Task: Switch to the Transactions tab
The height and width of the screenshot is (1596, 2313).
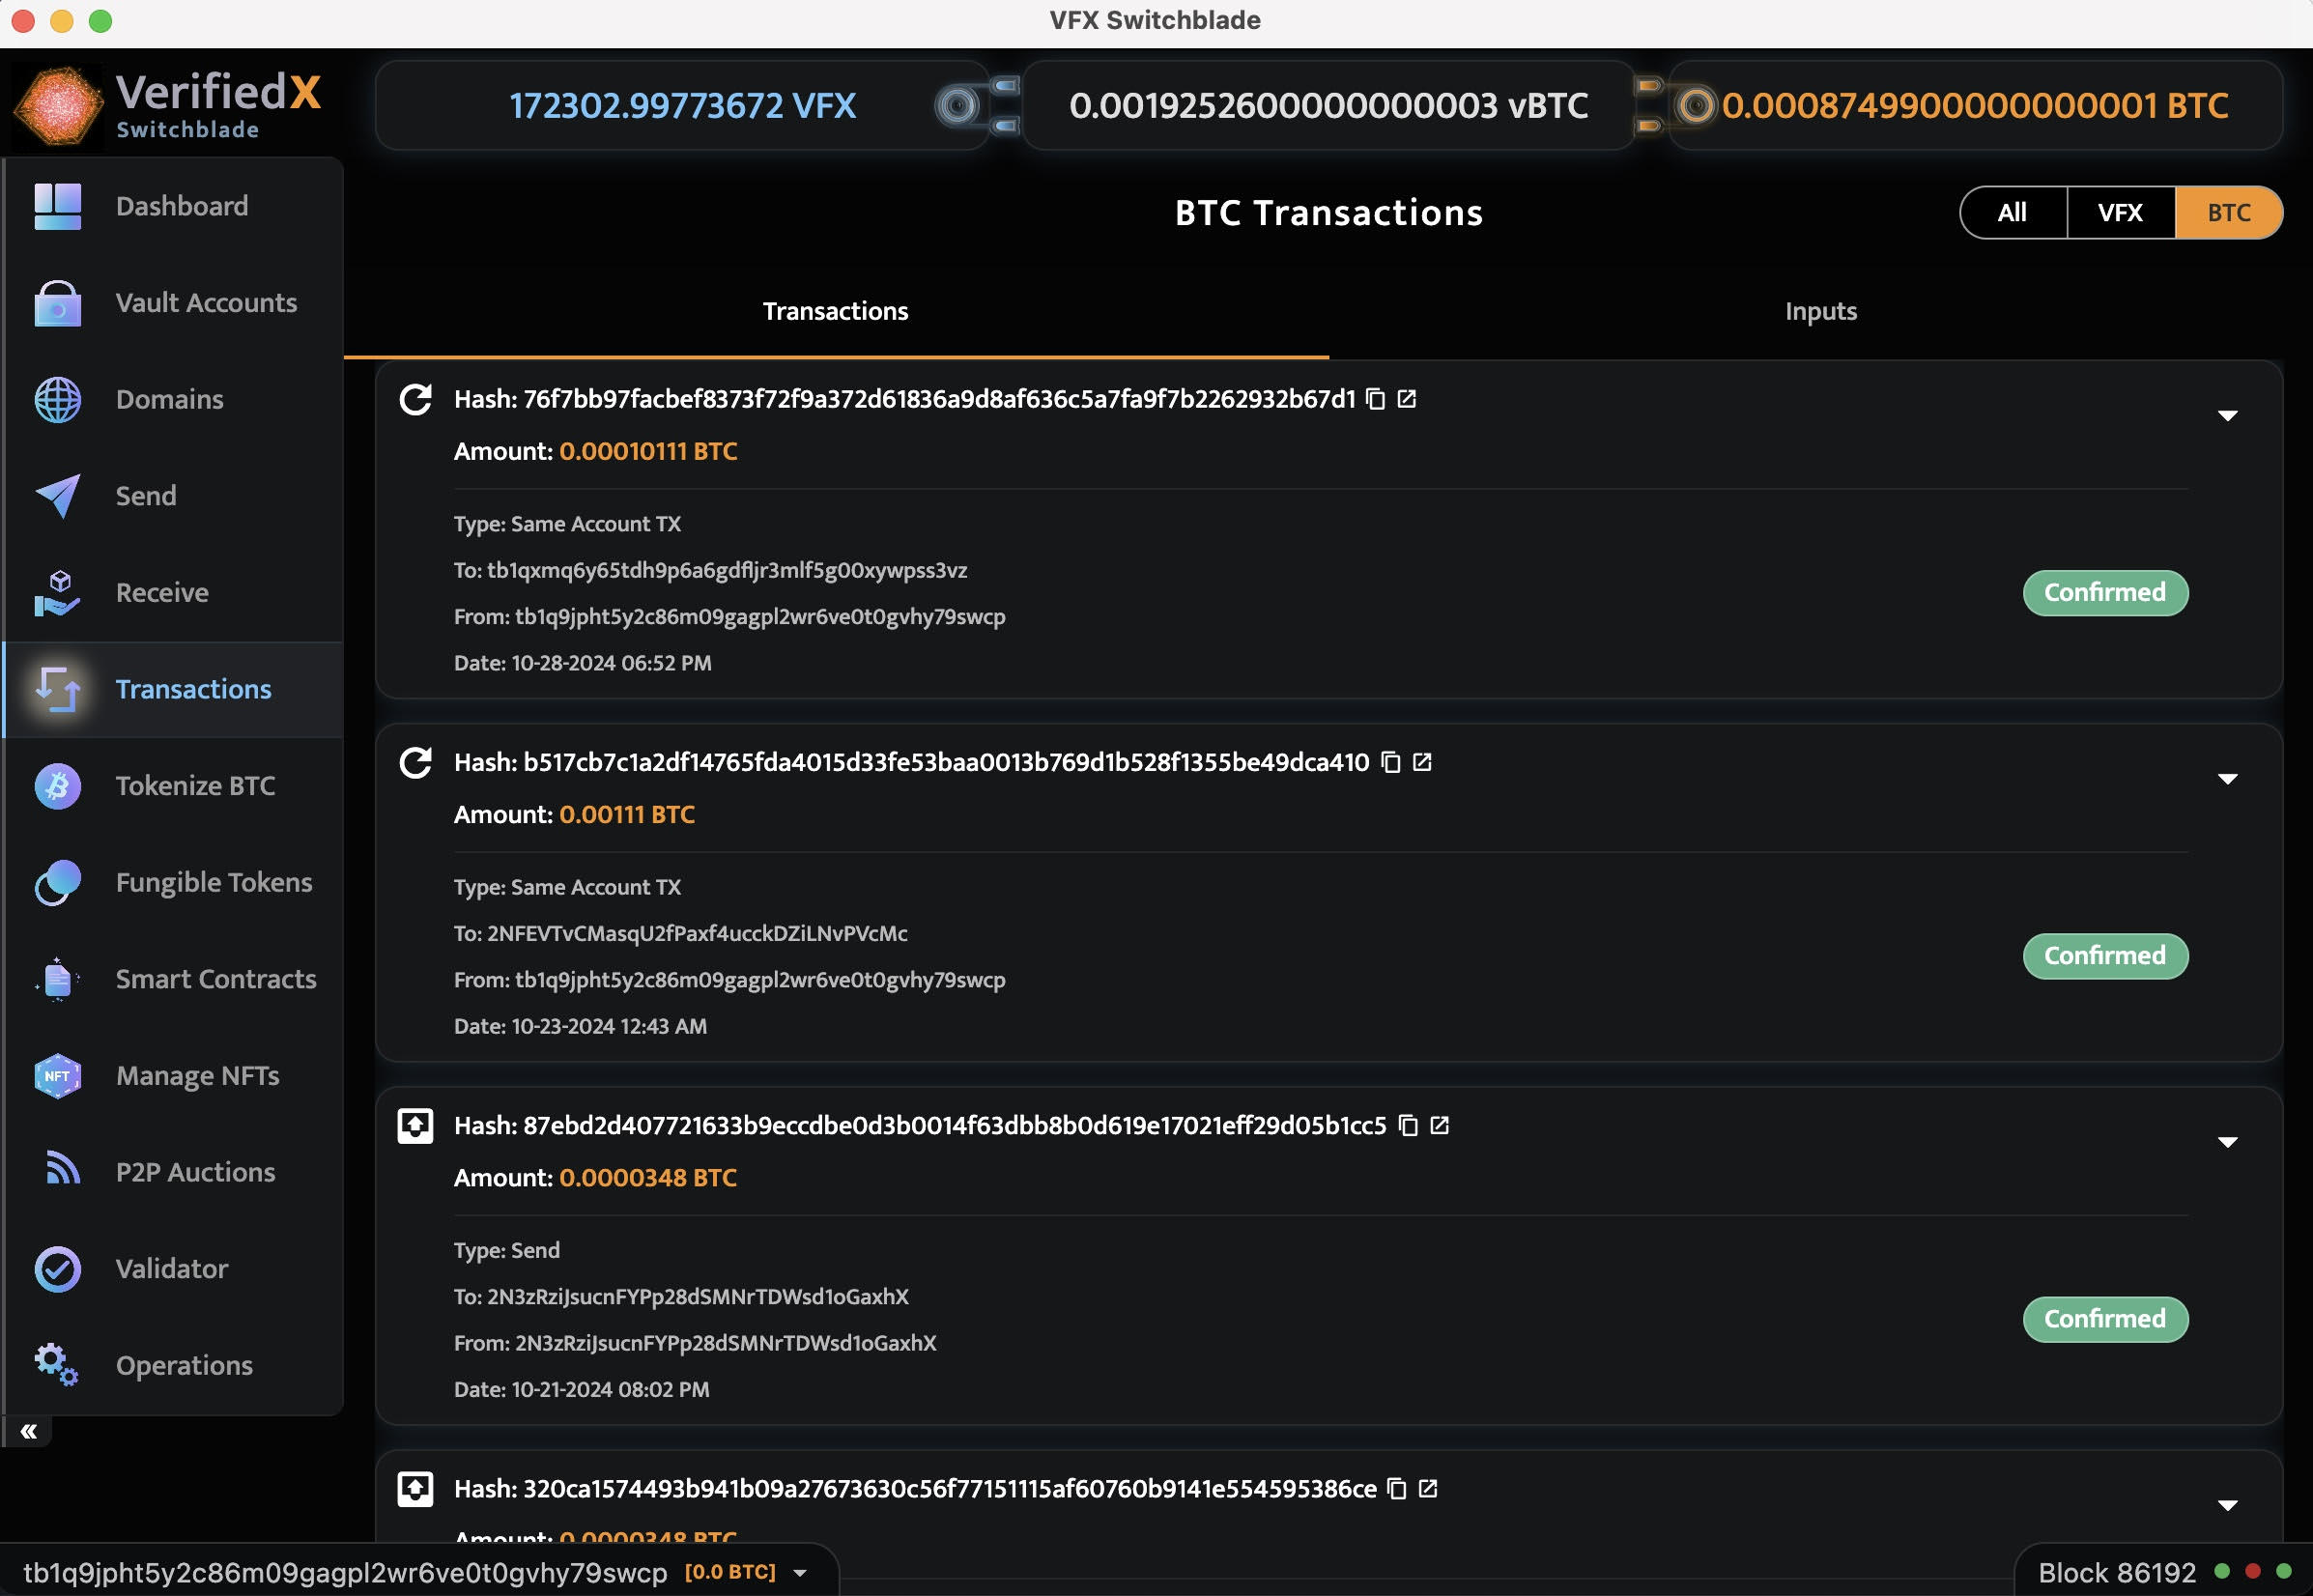Action: coord(836,311)
